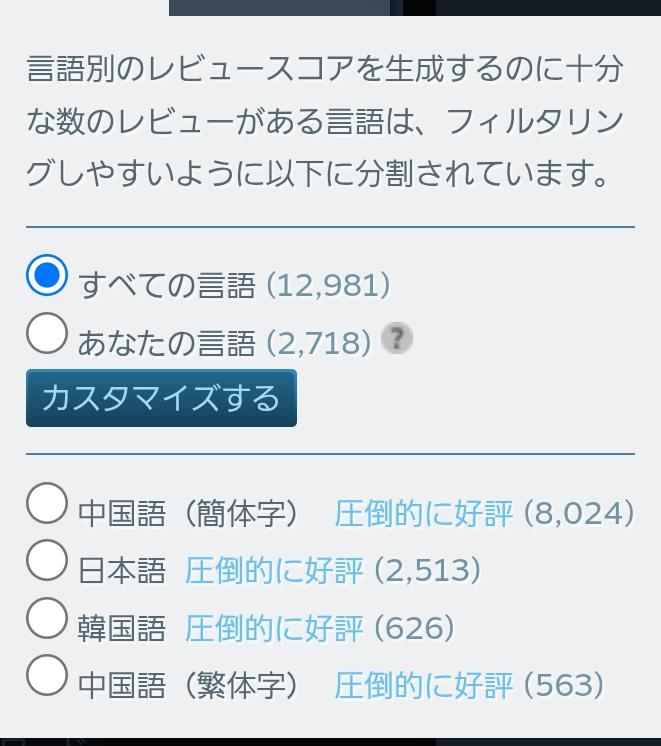Click the 圧倒的に好評 score for 韓国語
This screenshot has width=661, height=746.
click(x=274, y=629)
